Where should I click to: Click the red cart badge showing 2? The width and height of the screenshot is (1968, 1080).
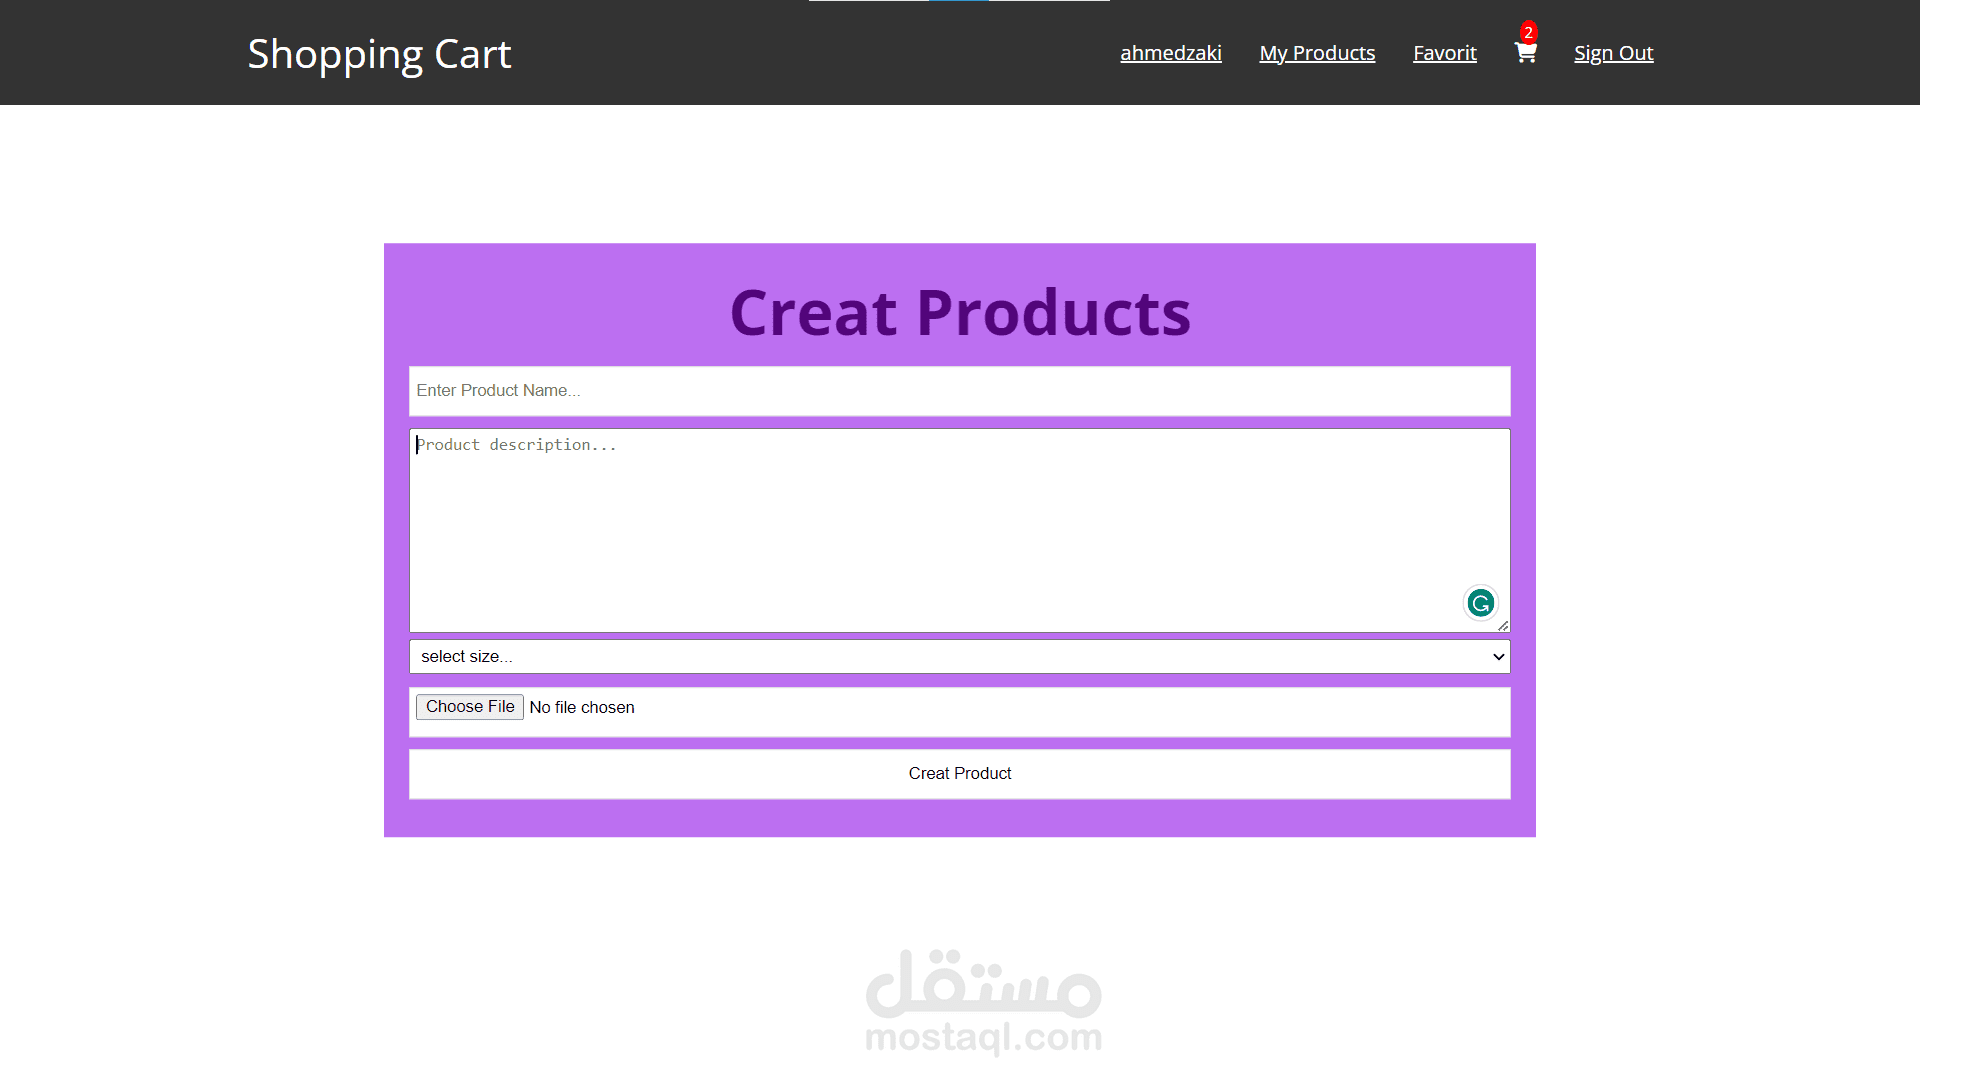point(1528,32)
